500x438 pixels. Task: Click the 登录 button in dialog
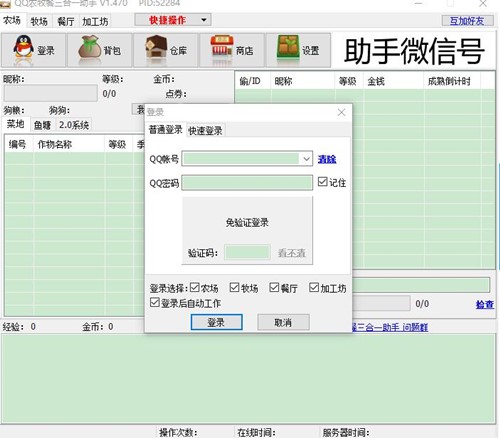coord(217,322)
